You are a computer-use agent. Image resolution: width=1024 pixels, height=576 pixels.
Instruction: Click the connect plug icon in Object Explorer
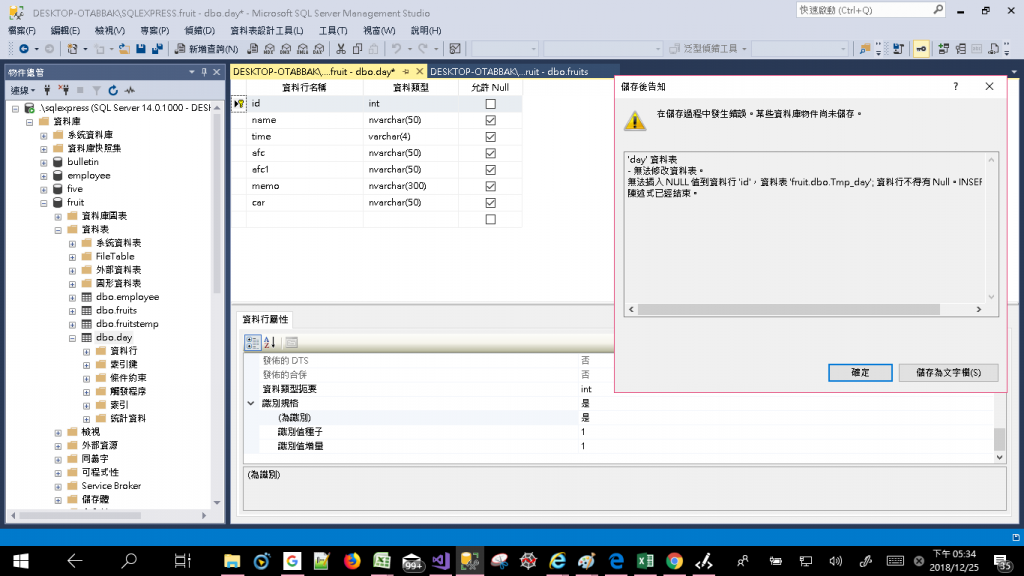click(x=47, y=90)
